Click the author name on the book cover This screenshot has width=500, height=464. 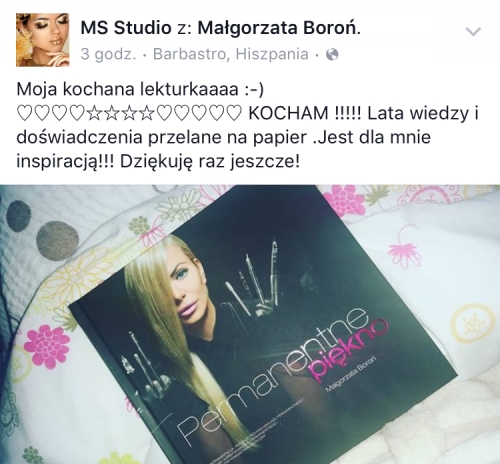point(352,374)
